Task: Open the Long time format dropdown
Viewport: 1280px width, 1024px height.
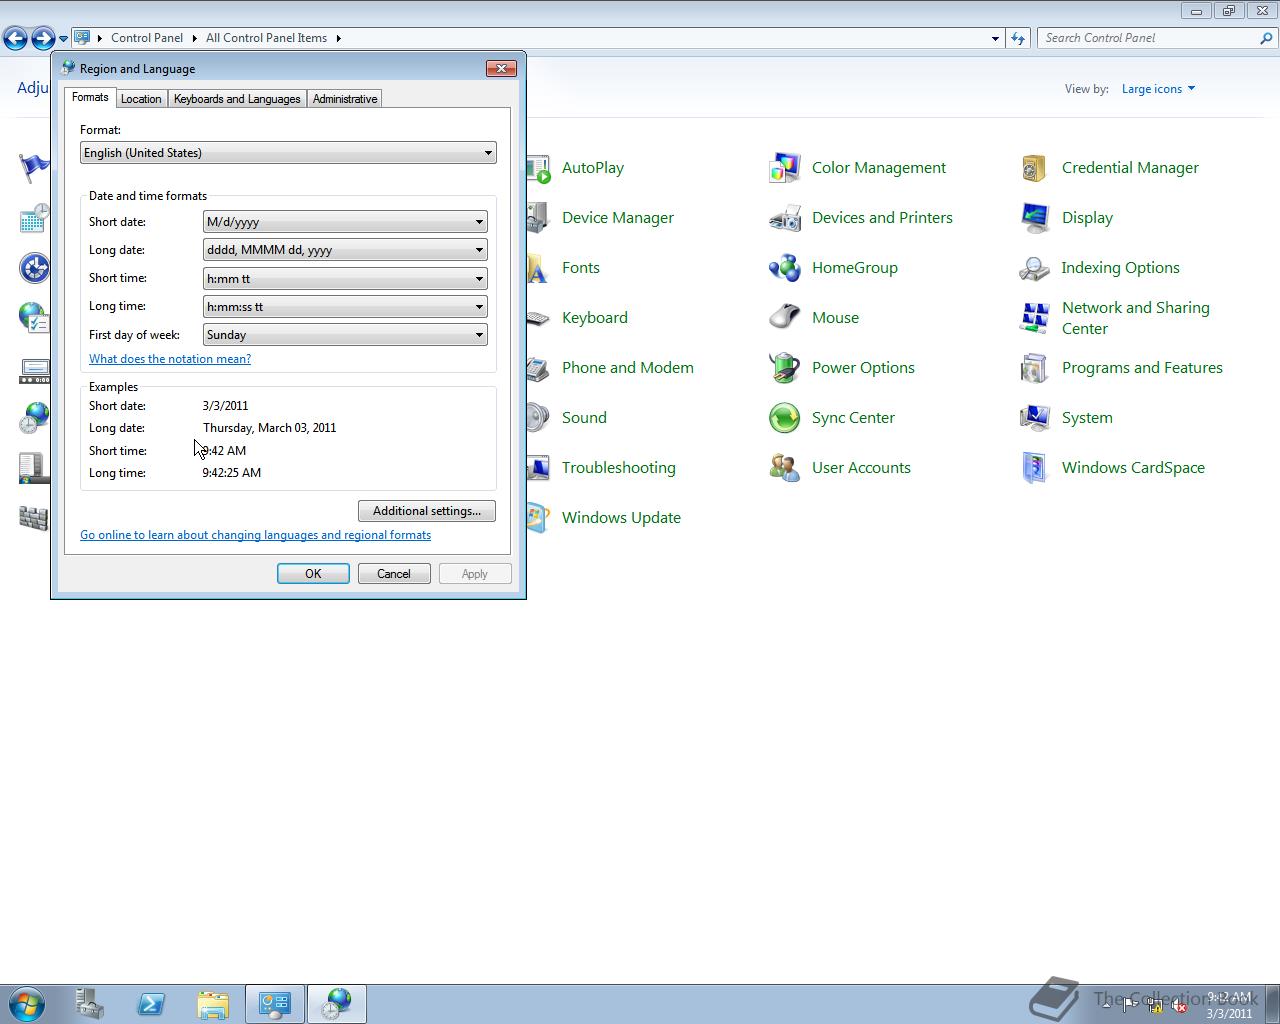Action: click(345, 307)
